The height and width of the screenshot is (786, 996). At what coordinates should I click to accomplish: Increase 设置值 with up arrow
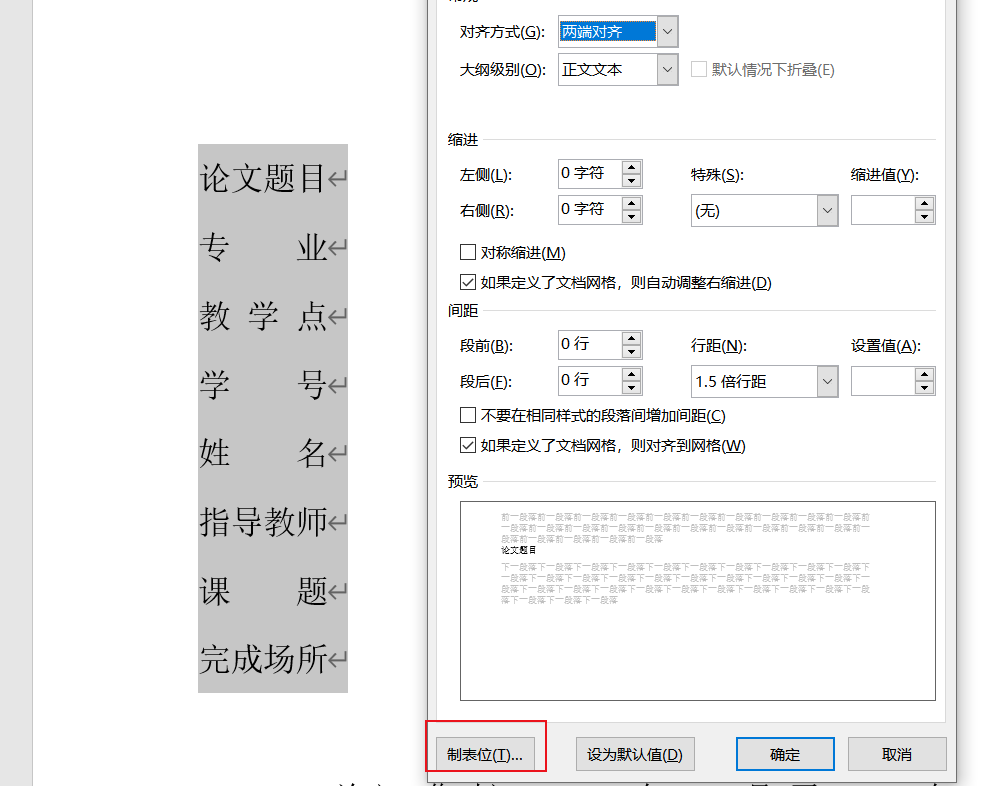click(924, 375)
